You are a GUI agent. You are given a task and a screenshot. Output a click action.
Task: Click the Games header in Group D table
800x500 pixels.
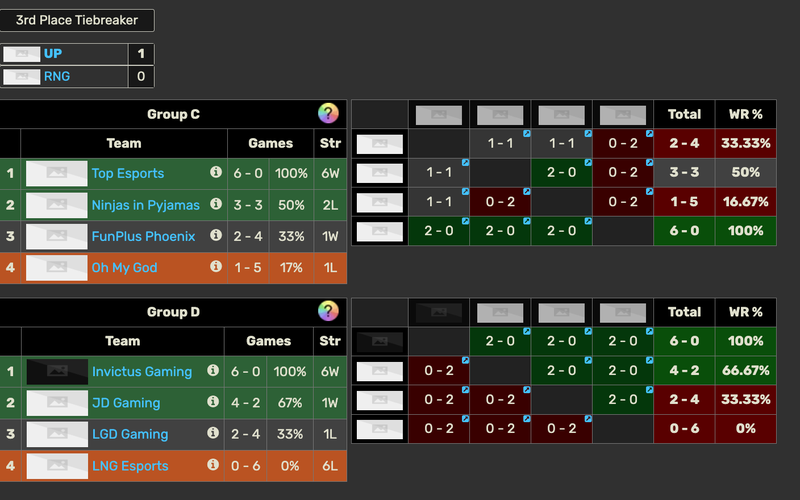click(x=268, y=341)
